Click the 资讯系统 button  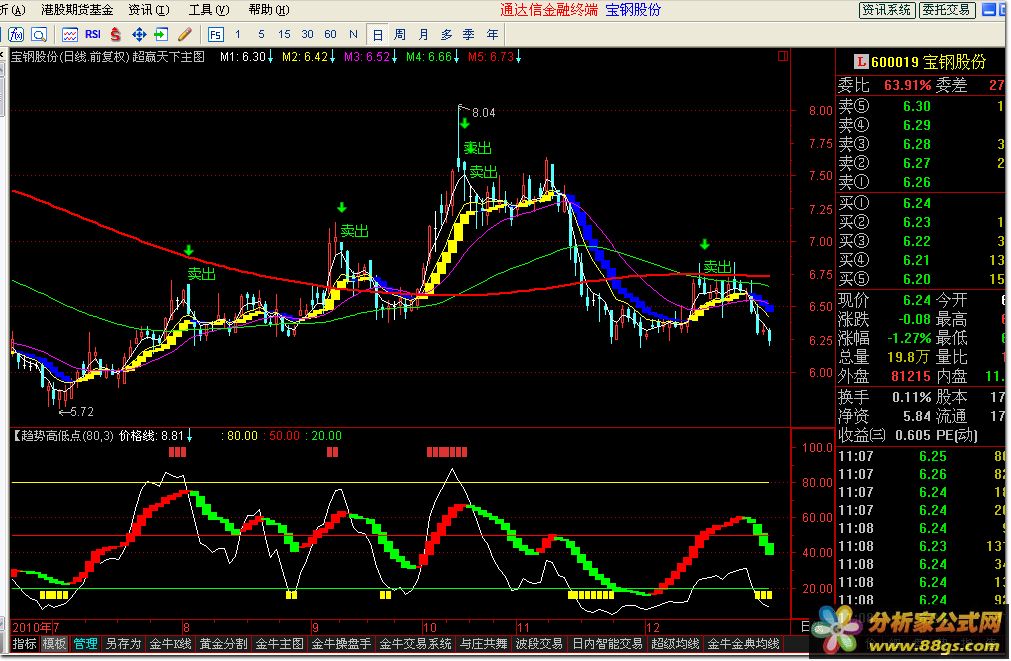click(x=887, y=10)
